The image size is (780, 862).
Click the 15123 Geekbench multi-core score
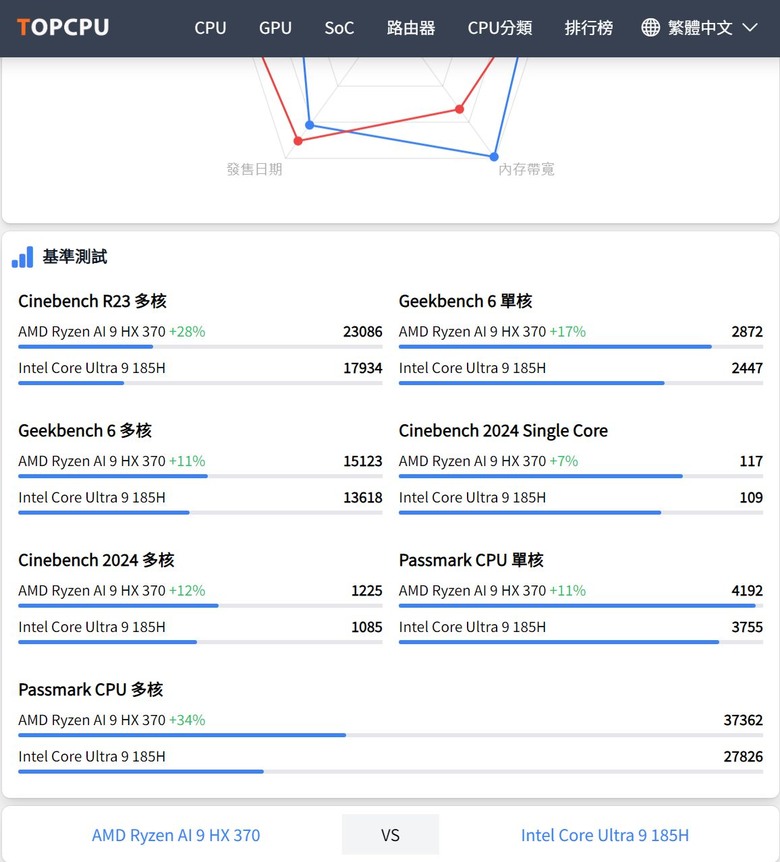coord(362,461)
